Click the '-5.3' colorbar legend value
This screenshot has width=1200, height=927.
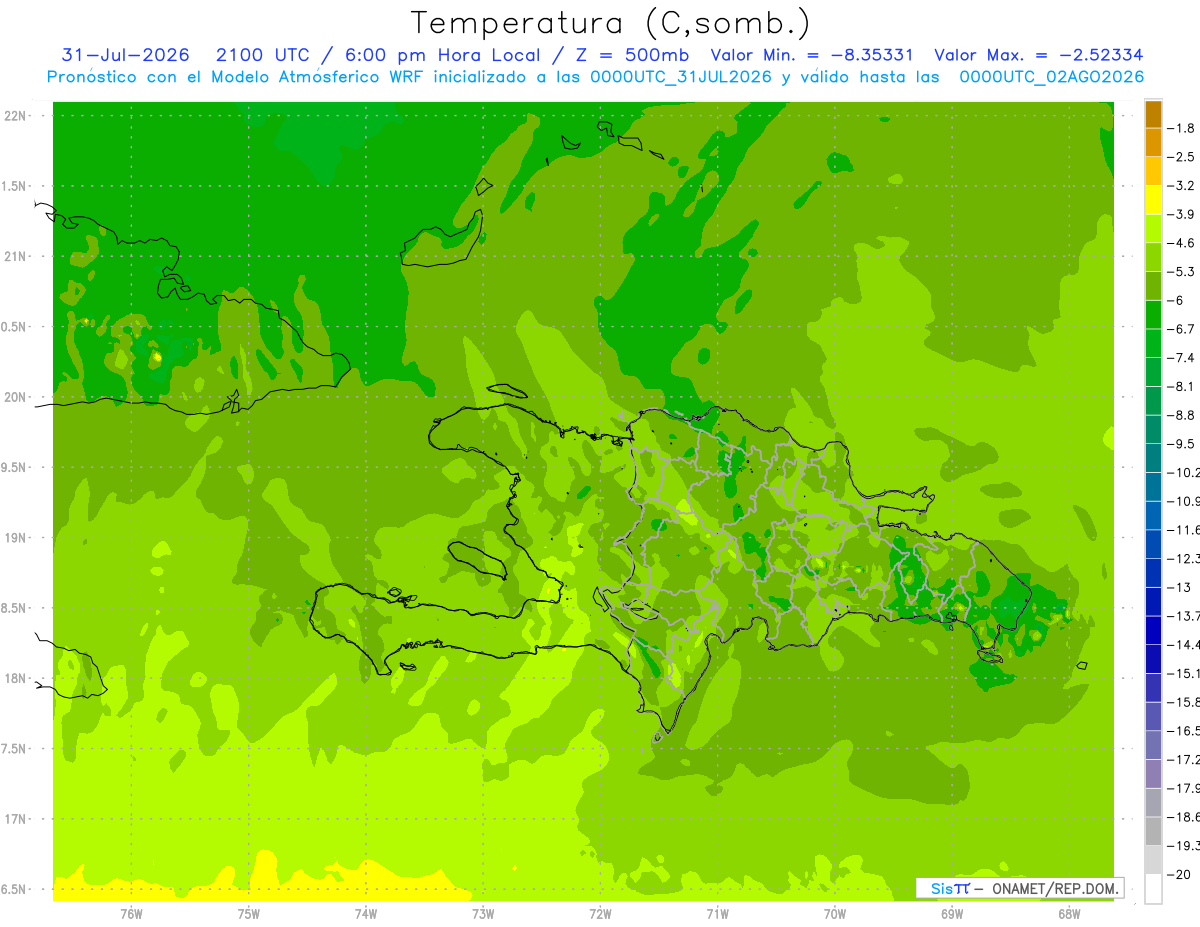[x=1181, y=271]
